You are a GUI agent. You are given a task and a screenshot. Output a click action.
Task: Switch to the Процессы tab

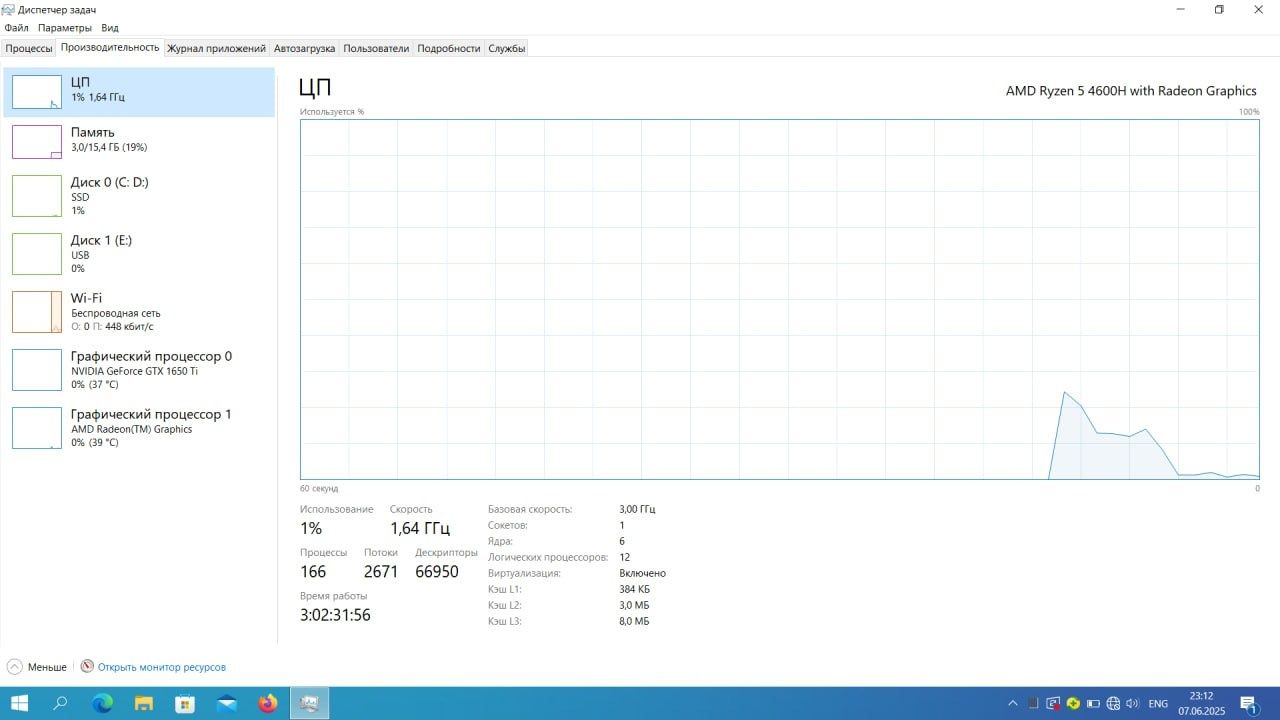click(29, 48)
